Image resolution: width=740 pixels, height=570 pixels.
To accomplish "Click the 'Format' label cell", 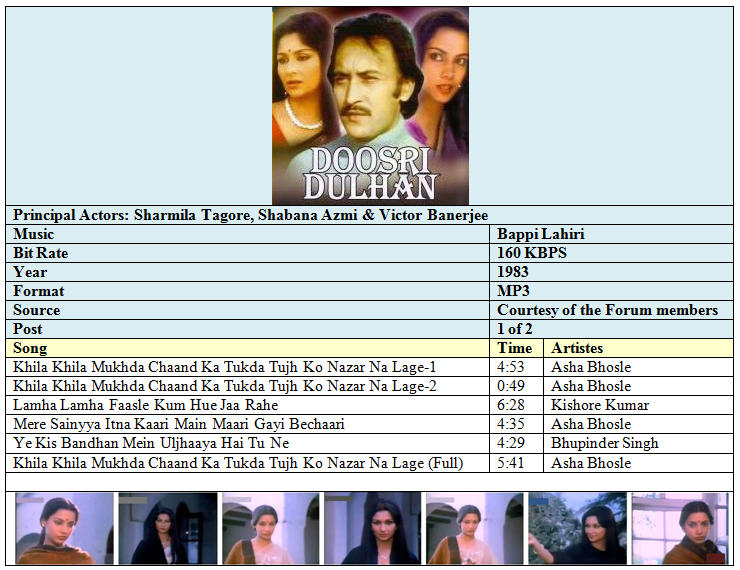I will point(248,291).
